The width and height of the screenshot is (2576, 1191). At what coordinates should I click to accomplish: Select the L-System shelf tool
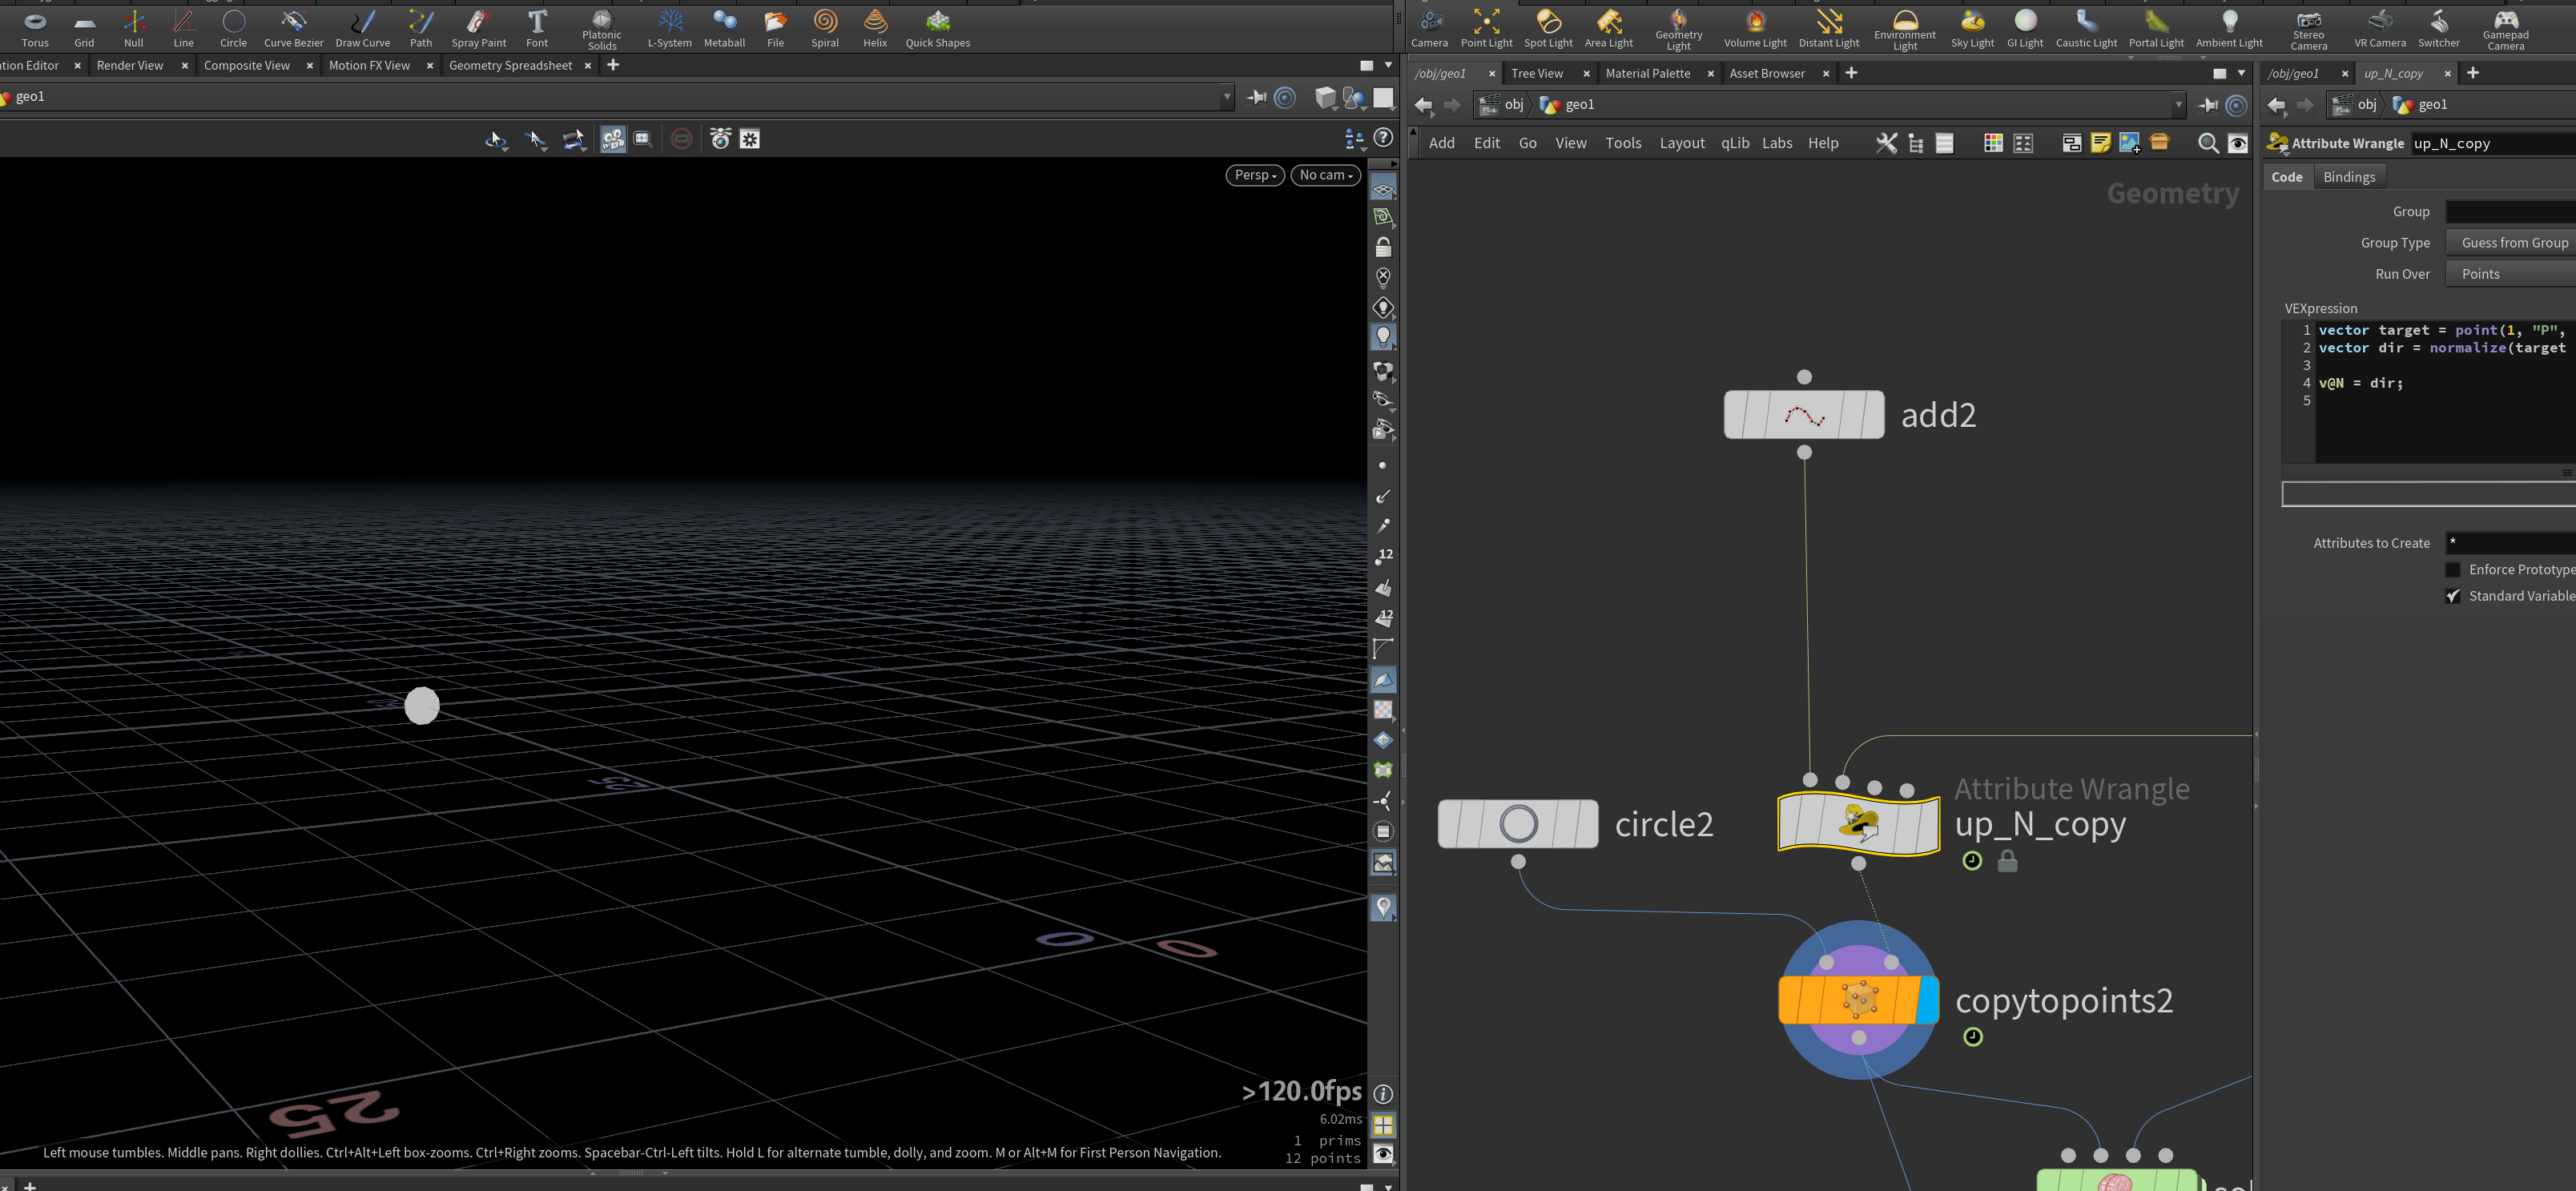[x=669, y=28]
